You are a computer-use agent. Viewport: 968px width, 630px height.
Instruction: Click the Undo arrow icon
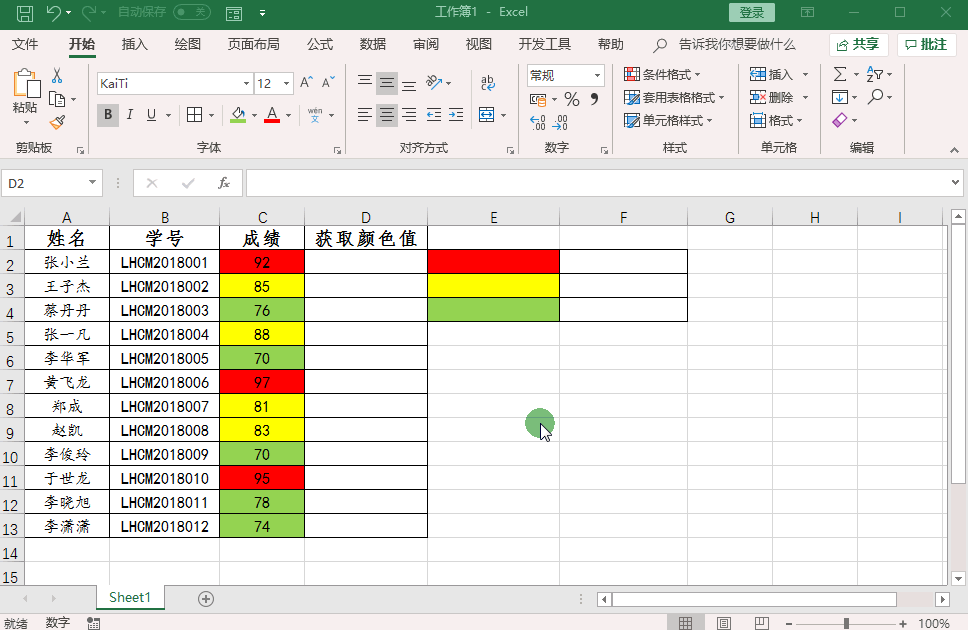click(x=54, y=13)
